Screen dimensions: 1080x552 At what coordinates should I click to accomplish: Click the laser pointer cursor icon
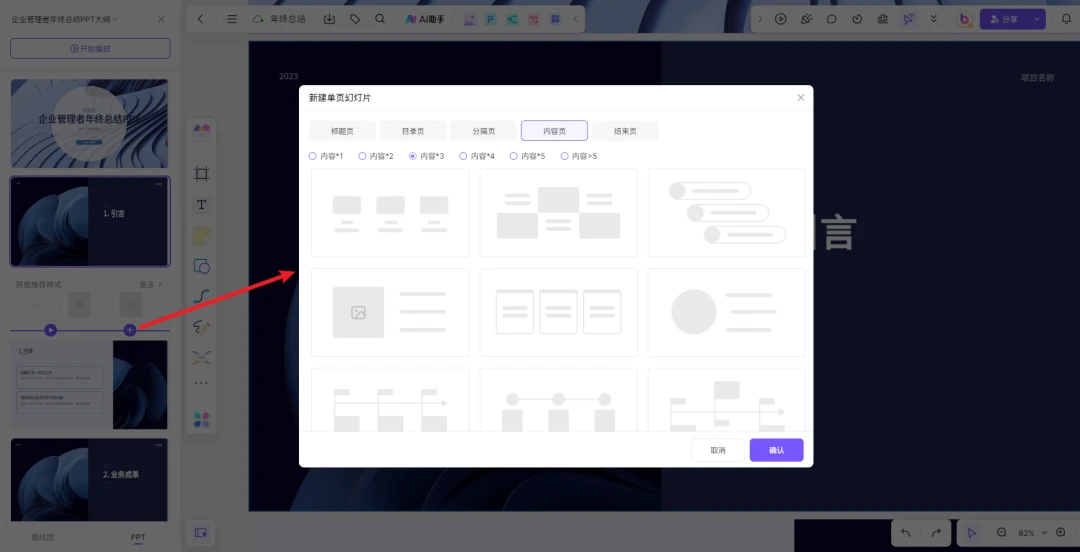pos(908,19)
